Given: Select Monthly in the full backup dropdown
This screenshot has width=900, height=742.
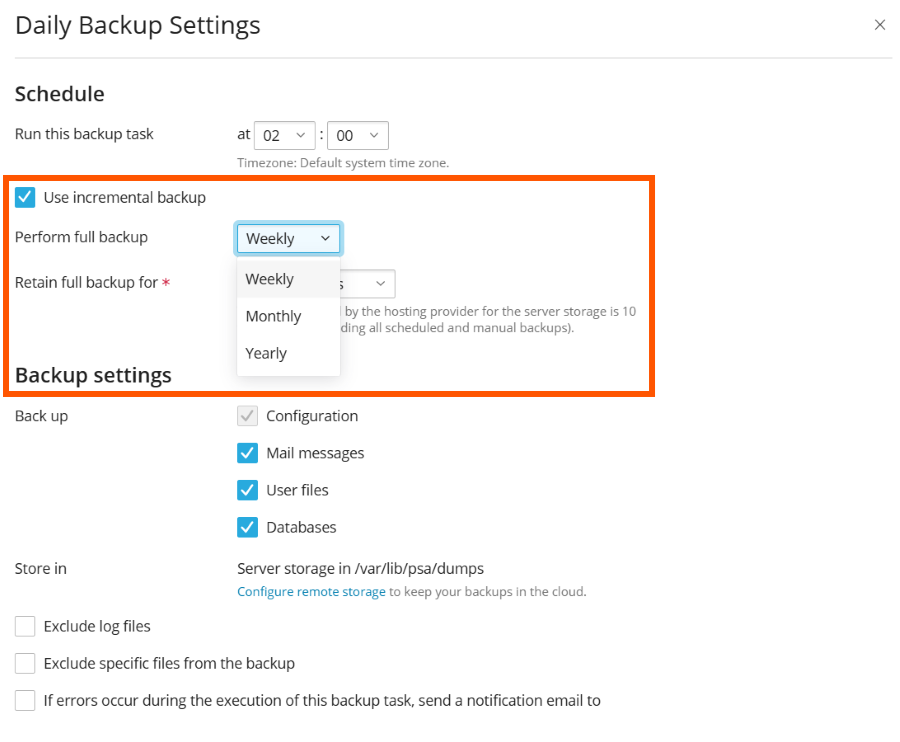Looking at the screenshot, I should (x=272, y=316).
